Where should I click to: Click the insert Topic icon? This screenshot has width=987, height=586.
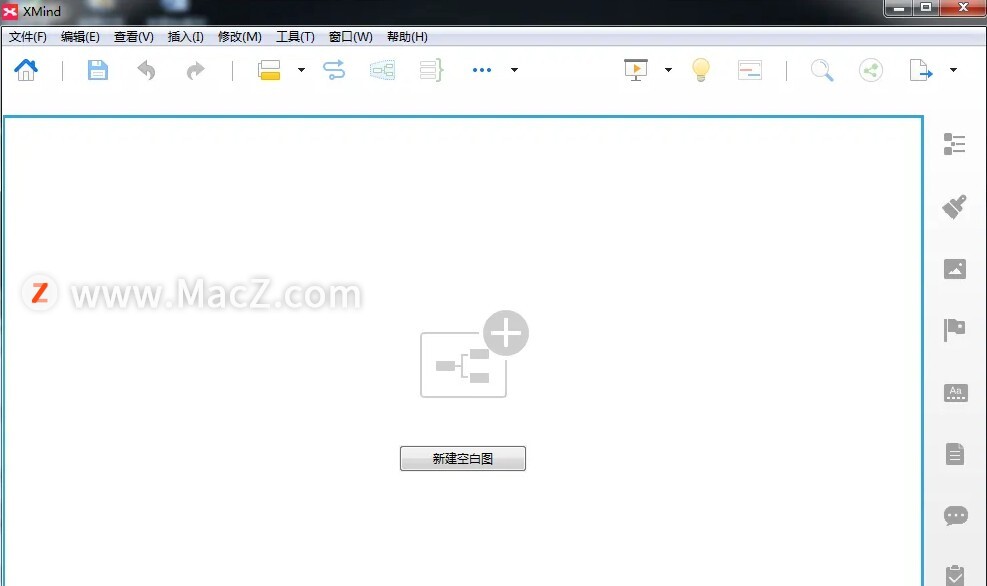pos(269,70)
